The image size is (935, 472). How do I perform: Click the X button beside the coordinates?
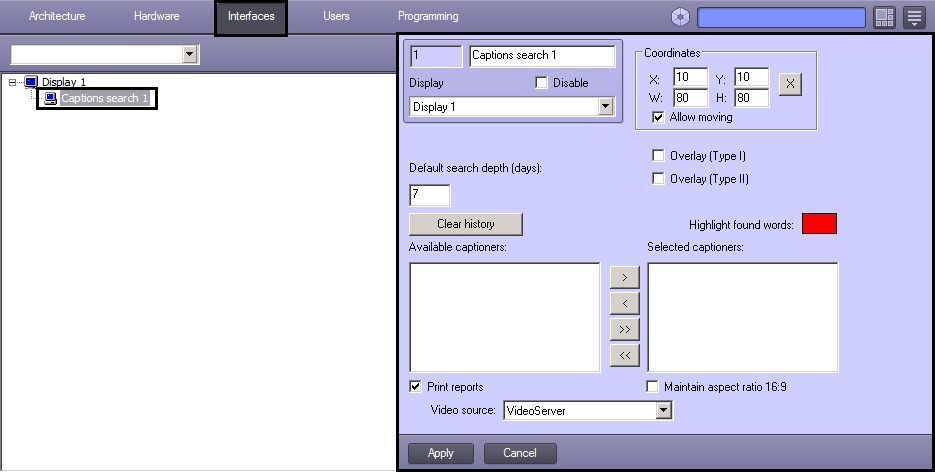pos(790,84)
